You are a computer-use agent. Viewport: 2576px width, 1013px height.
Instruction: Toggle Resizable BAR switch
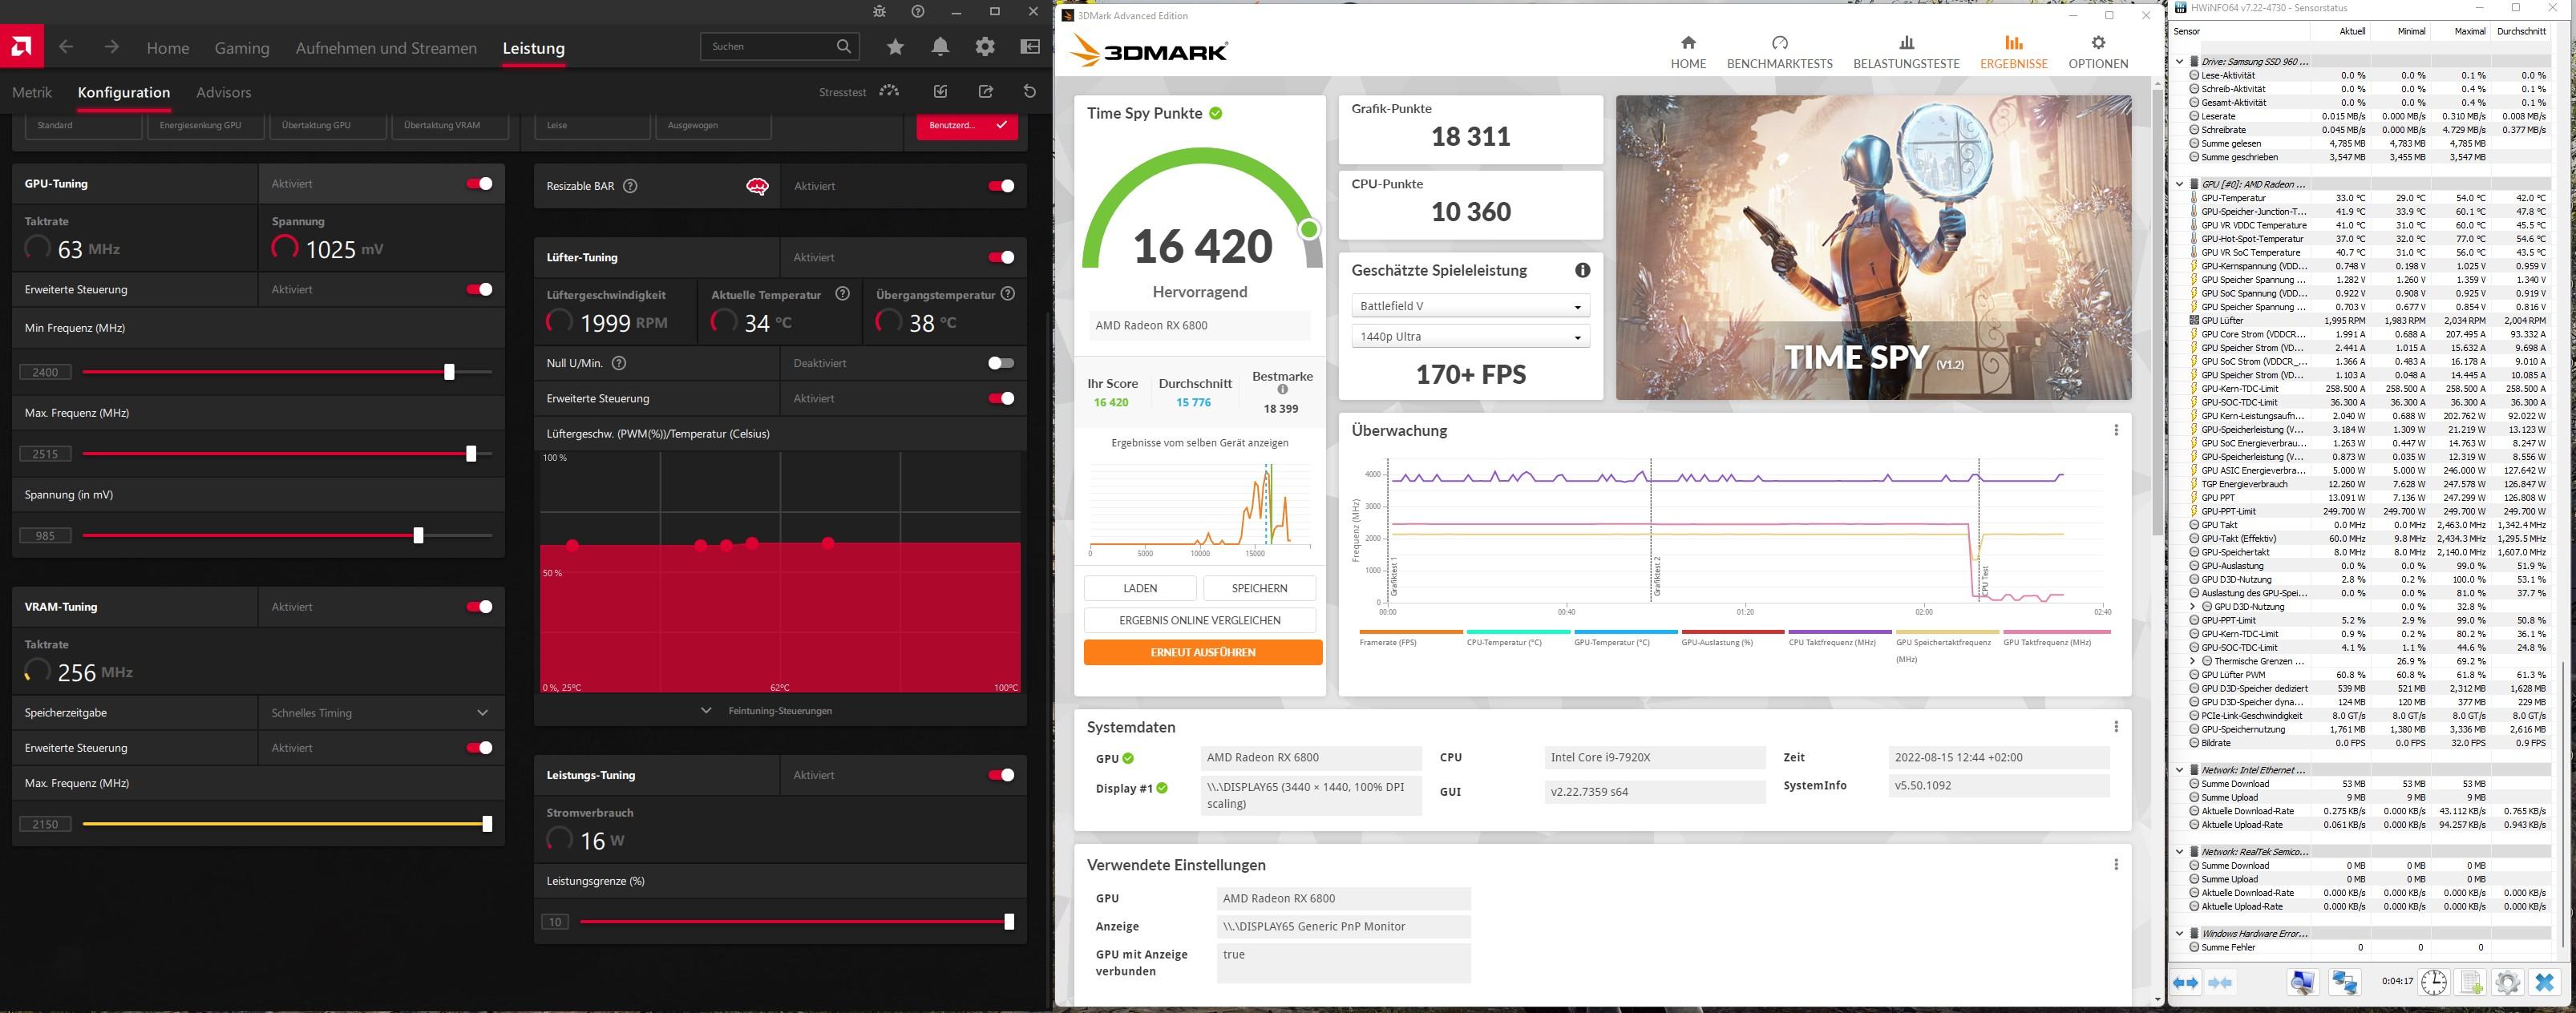pos(1001,186)
